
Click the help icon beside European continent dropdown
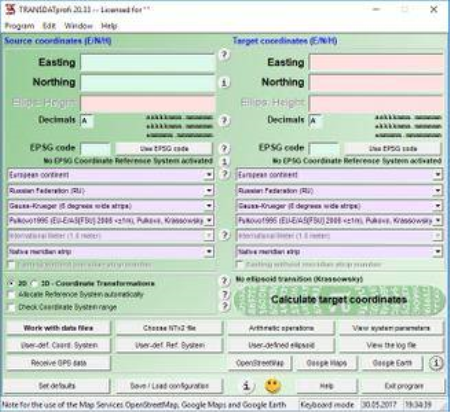tap(225, 174)
